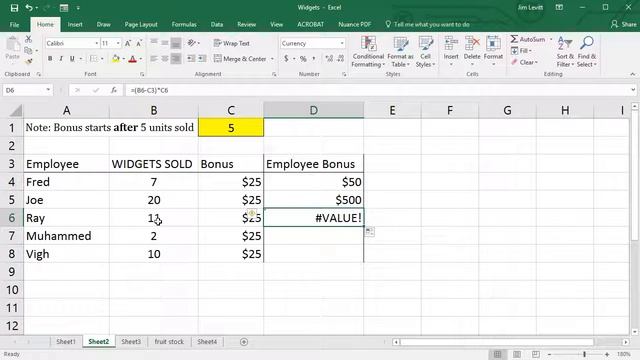Undo the last action
The image size is (640, 360).
pyautogui.click(x=29, y=8)
